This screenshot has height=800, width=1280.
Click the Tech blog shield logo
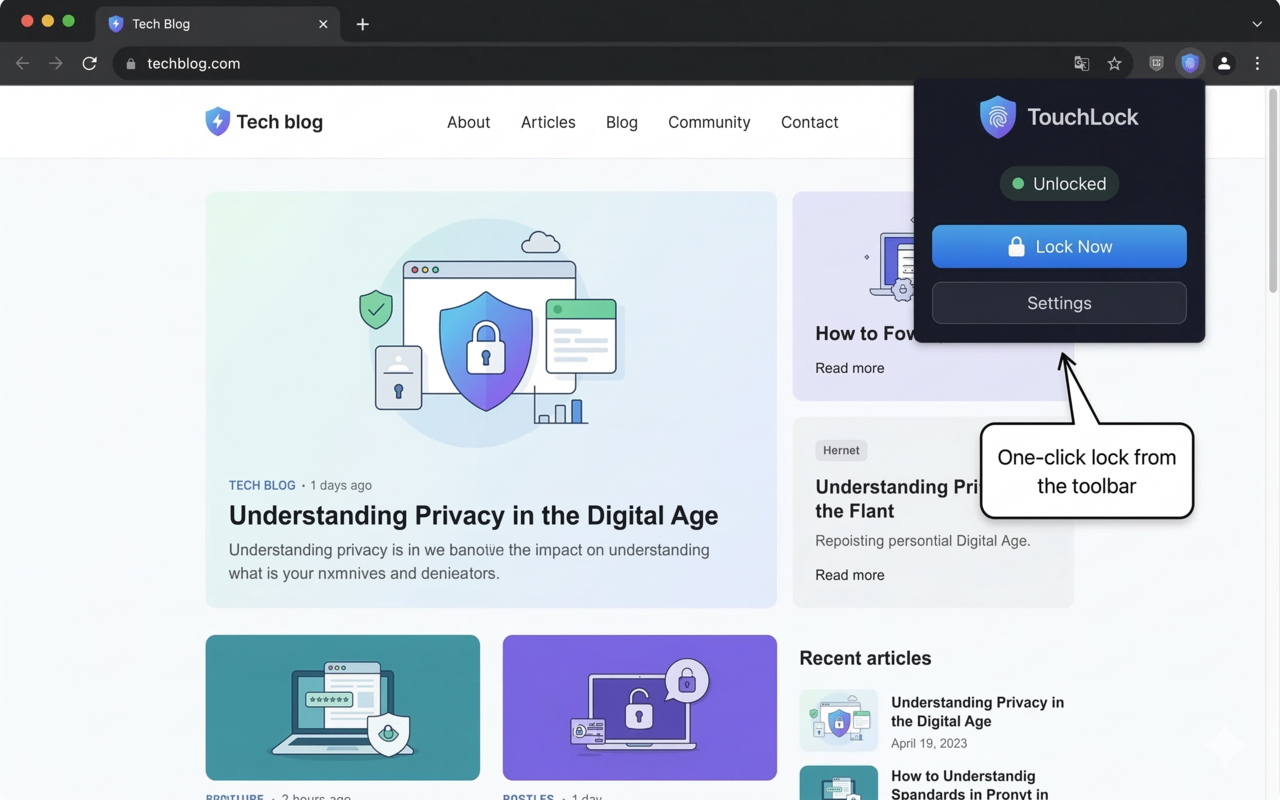(x=217, y=121)
